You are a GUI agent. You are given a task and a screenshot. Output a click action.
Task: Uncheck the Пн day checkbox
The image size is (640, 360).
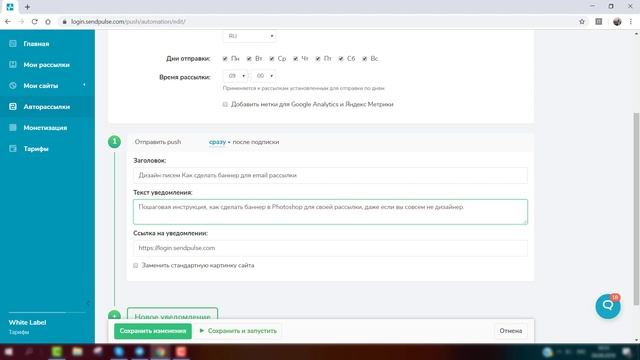click(x=225, y=59)
